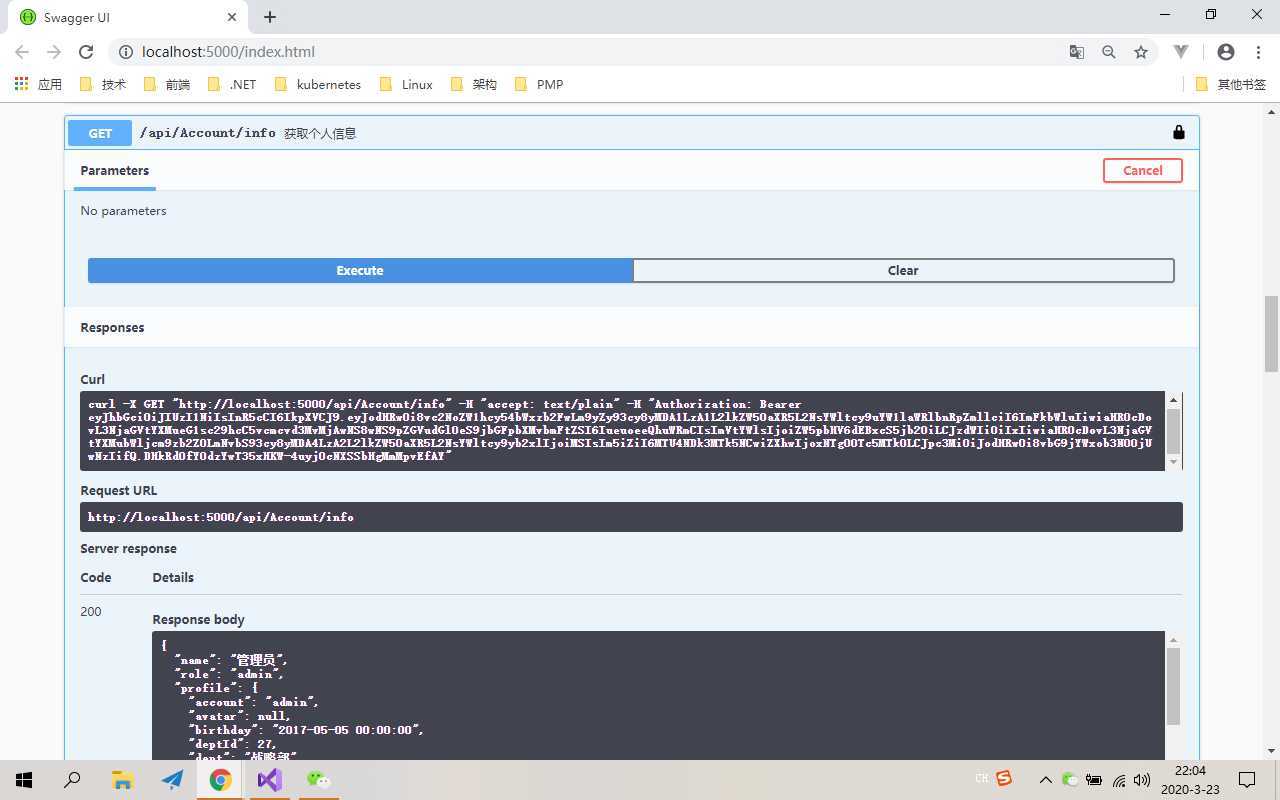Screen dimensions: 1280x800
Task: Click the main page vertical scrollbar thumb
Action: click(1271, 333)
